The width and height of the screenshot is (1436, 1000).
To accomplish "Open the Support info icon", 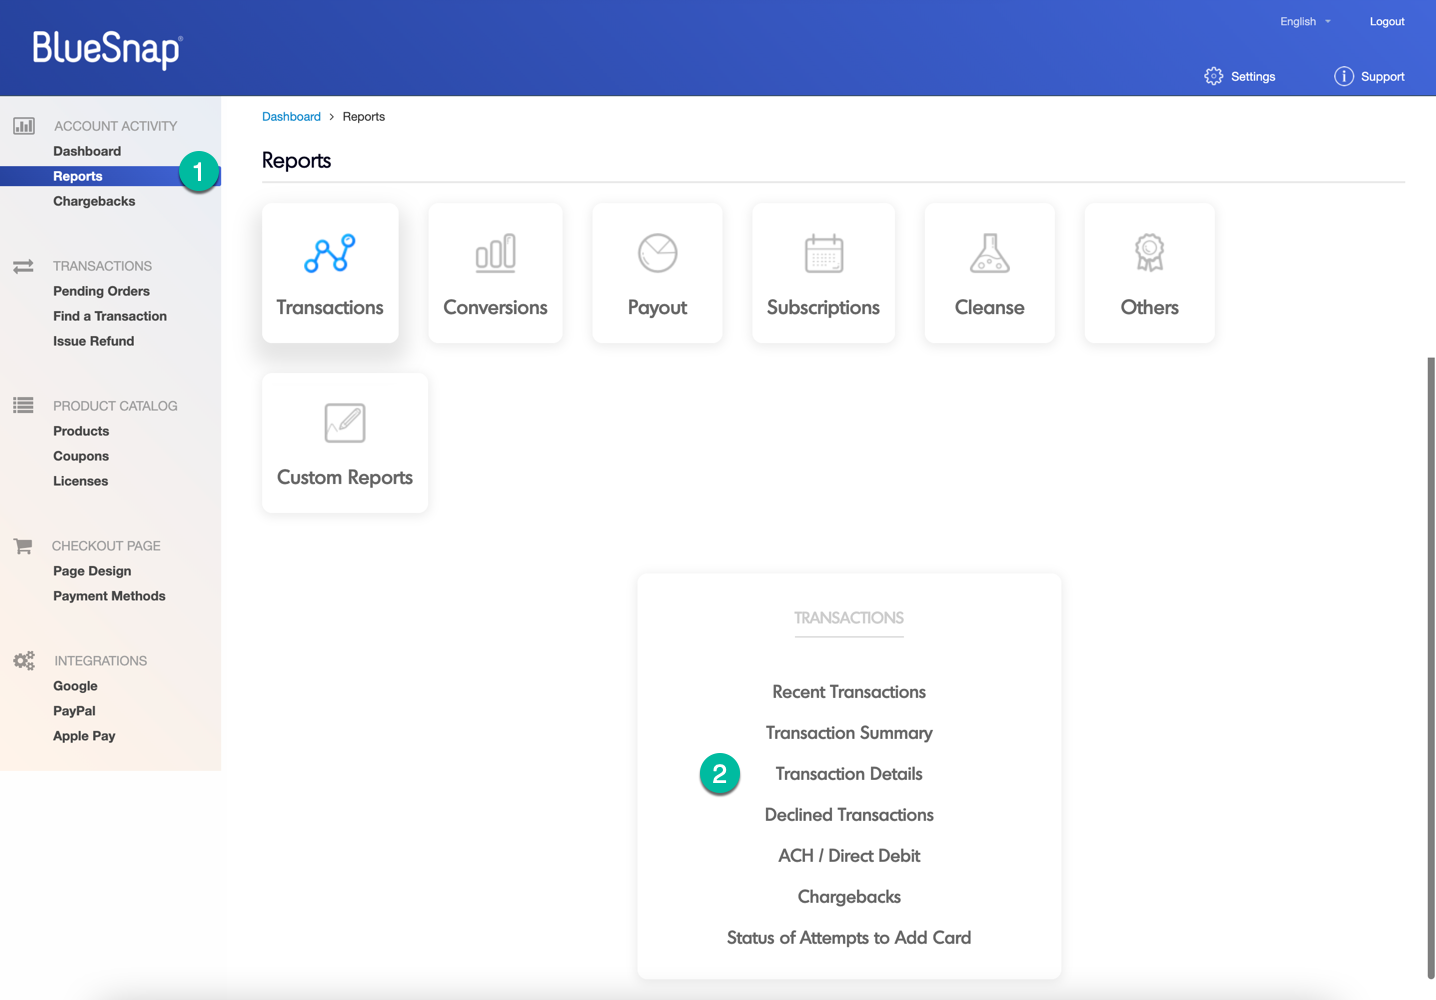I will coord(1343,77).
